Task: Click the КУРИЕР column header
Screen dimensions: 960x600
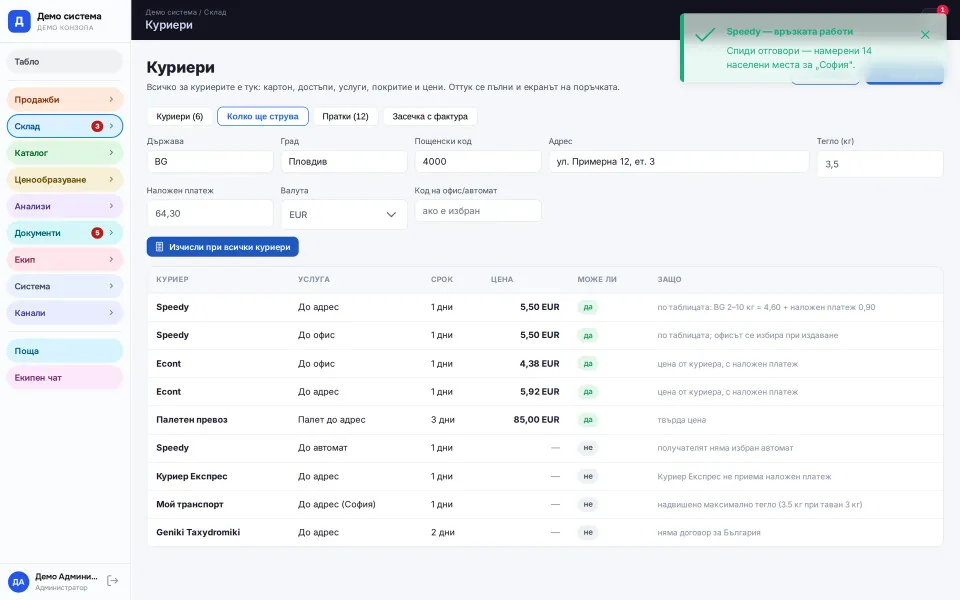Action: [x=172, y=279]
